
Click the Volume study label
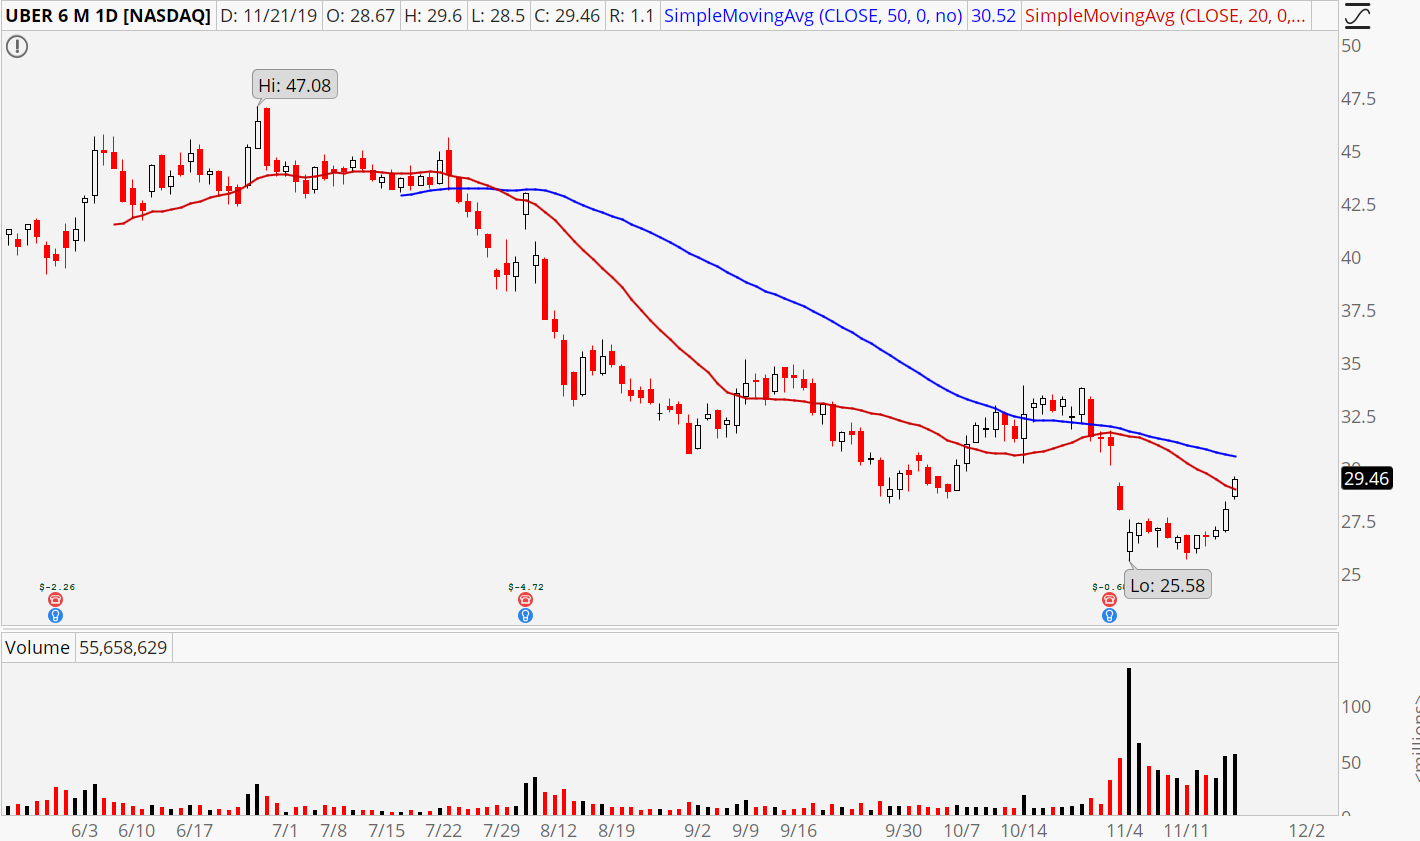click(37, 648)
